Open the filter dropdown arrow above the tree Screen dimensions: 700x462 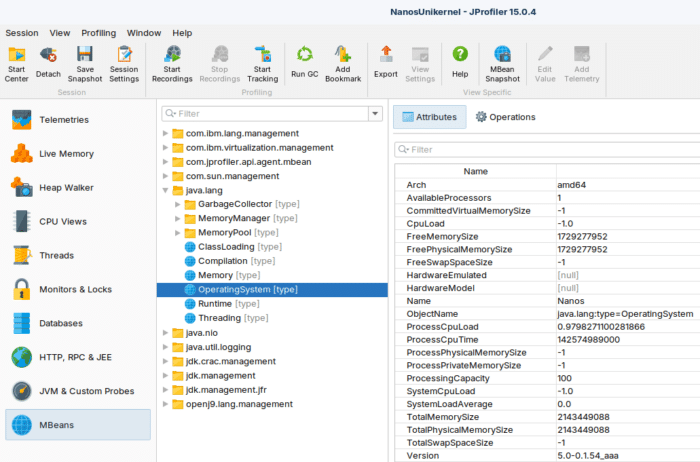tap(375, 114)
